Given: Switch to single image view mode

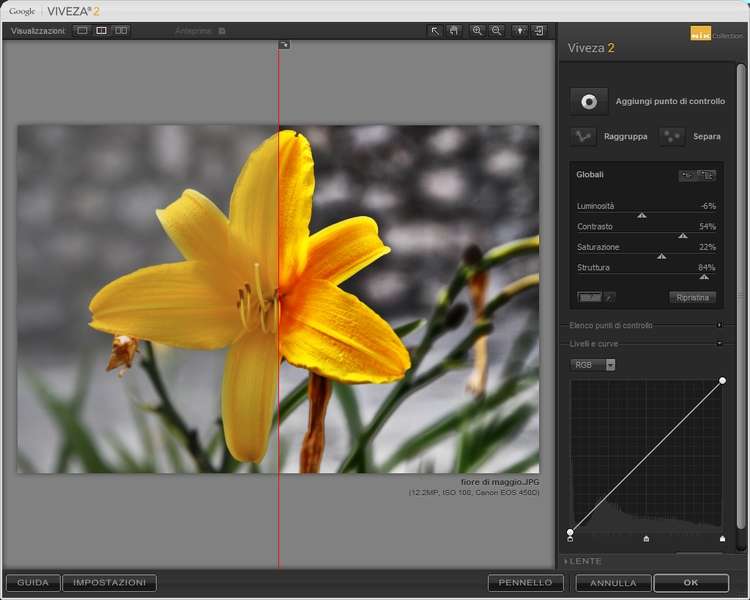Looking at the screenshot, I should (x=82, y=31).
